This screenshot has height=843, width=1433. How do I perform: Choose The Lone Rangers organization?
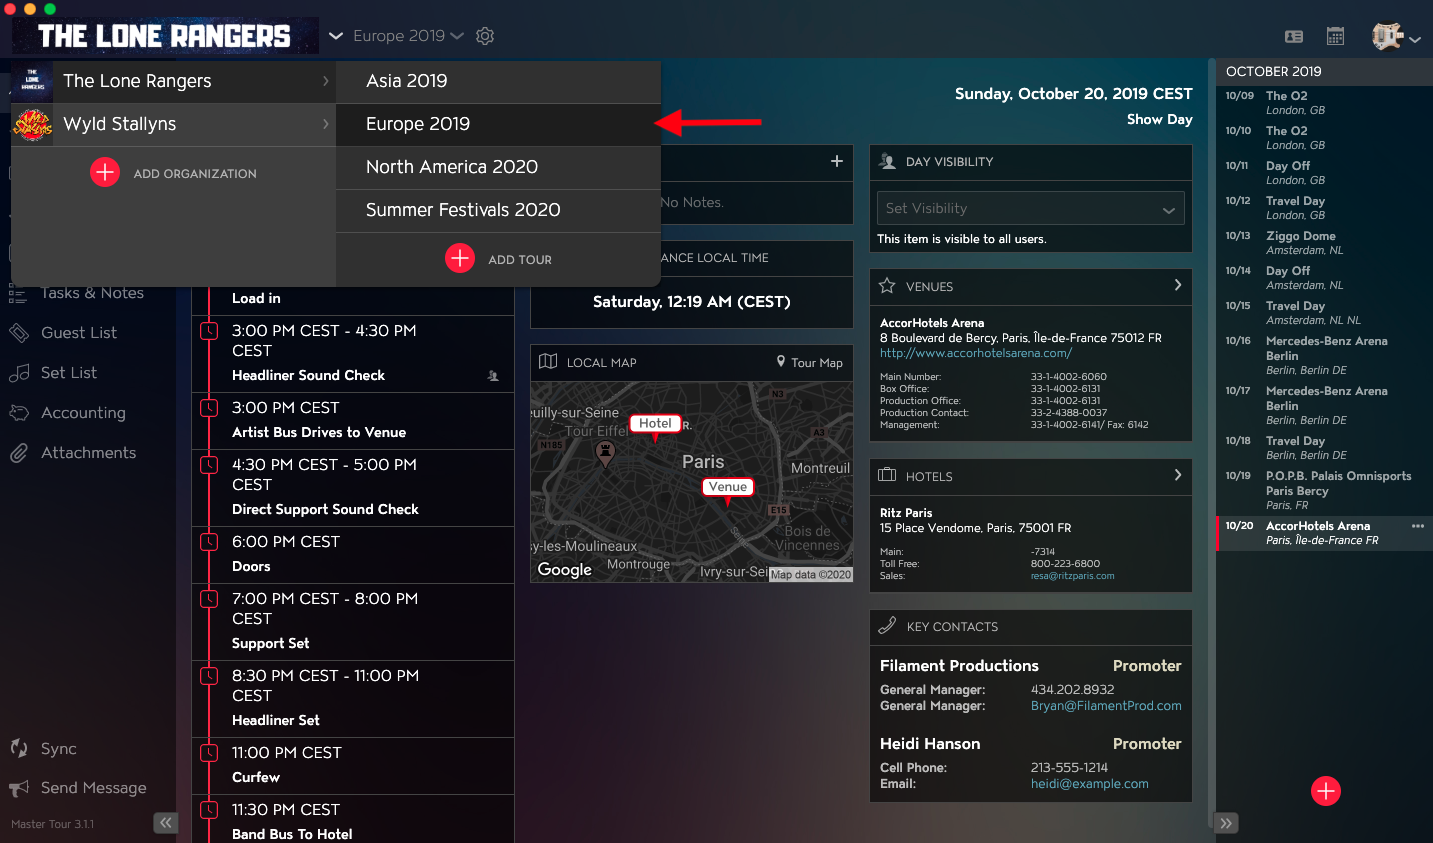pyautogui.click(x=173, y=81)
